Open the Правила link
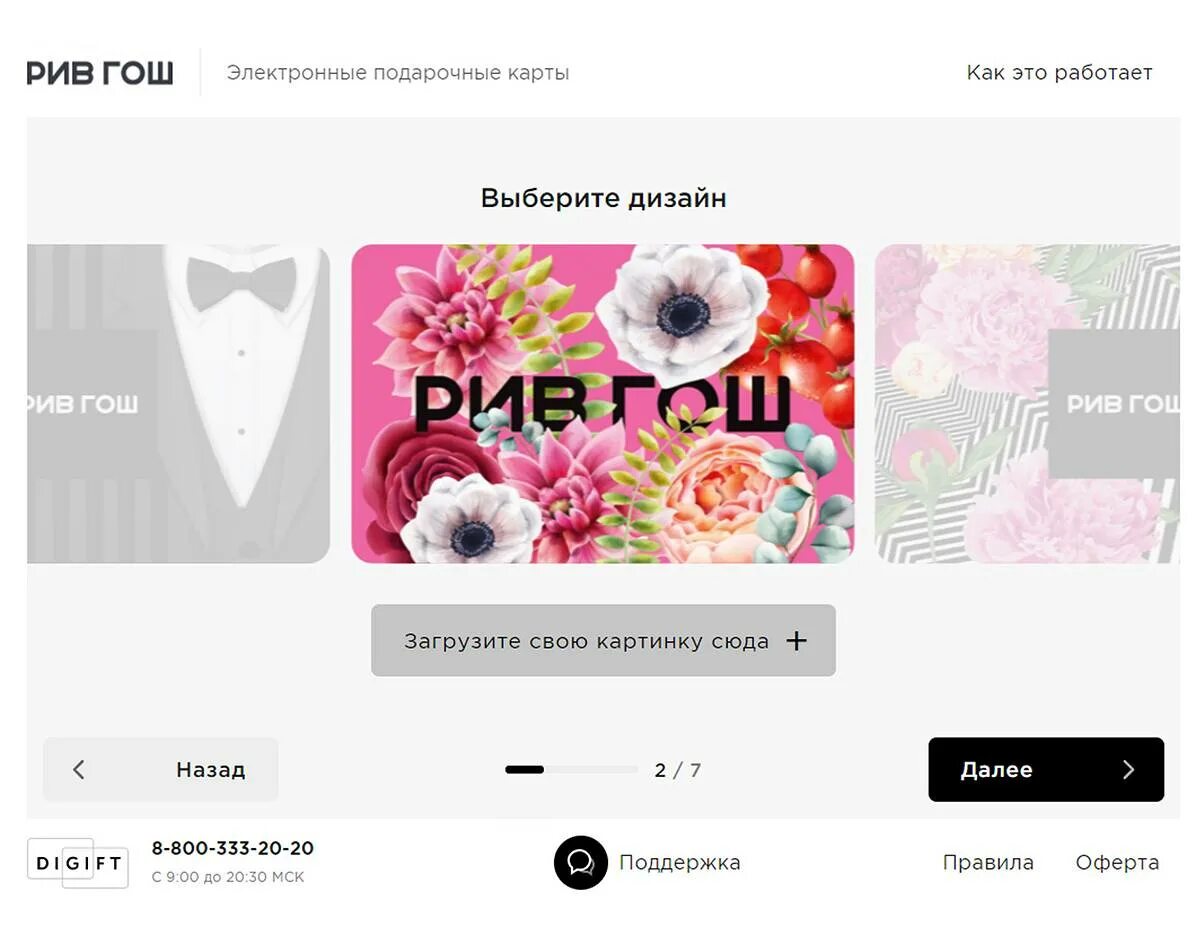The image size is (1200, 929). 988,863
